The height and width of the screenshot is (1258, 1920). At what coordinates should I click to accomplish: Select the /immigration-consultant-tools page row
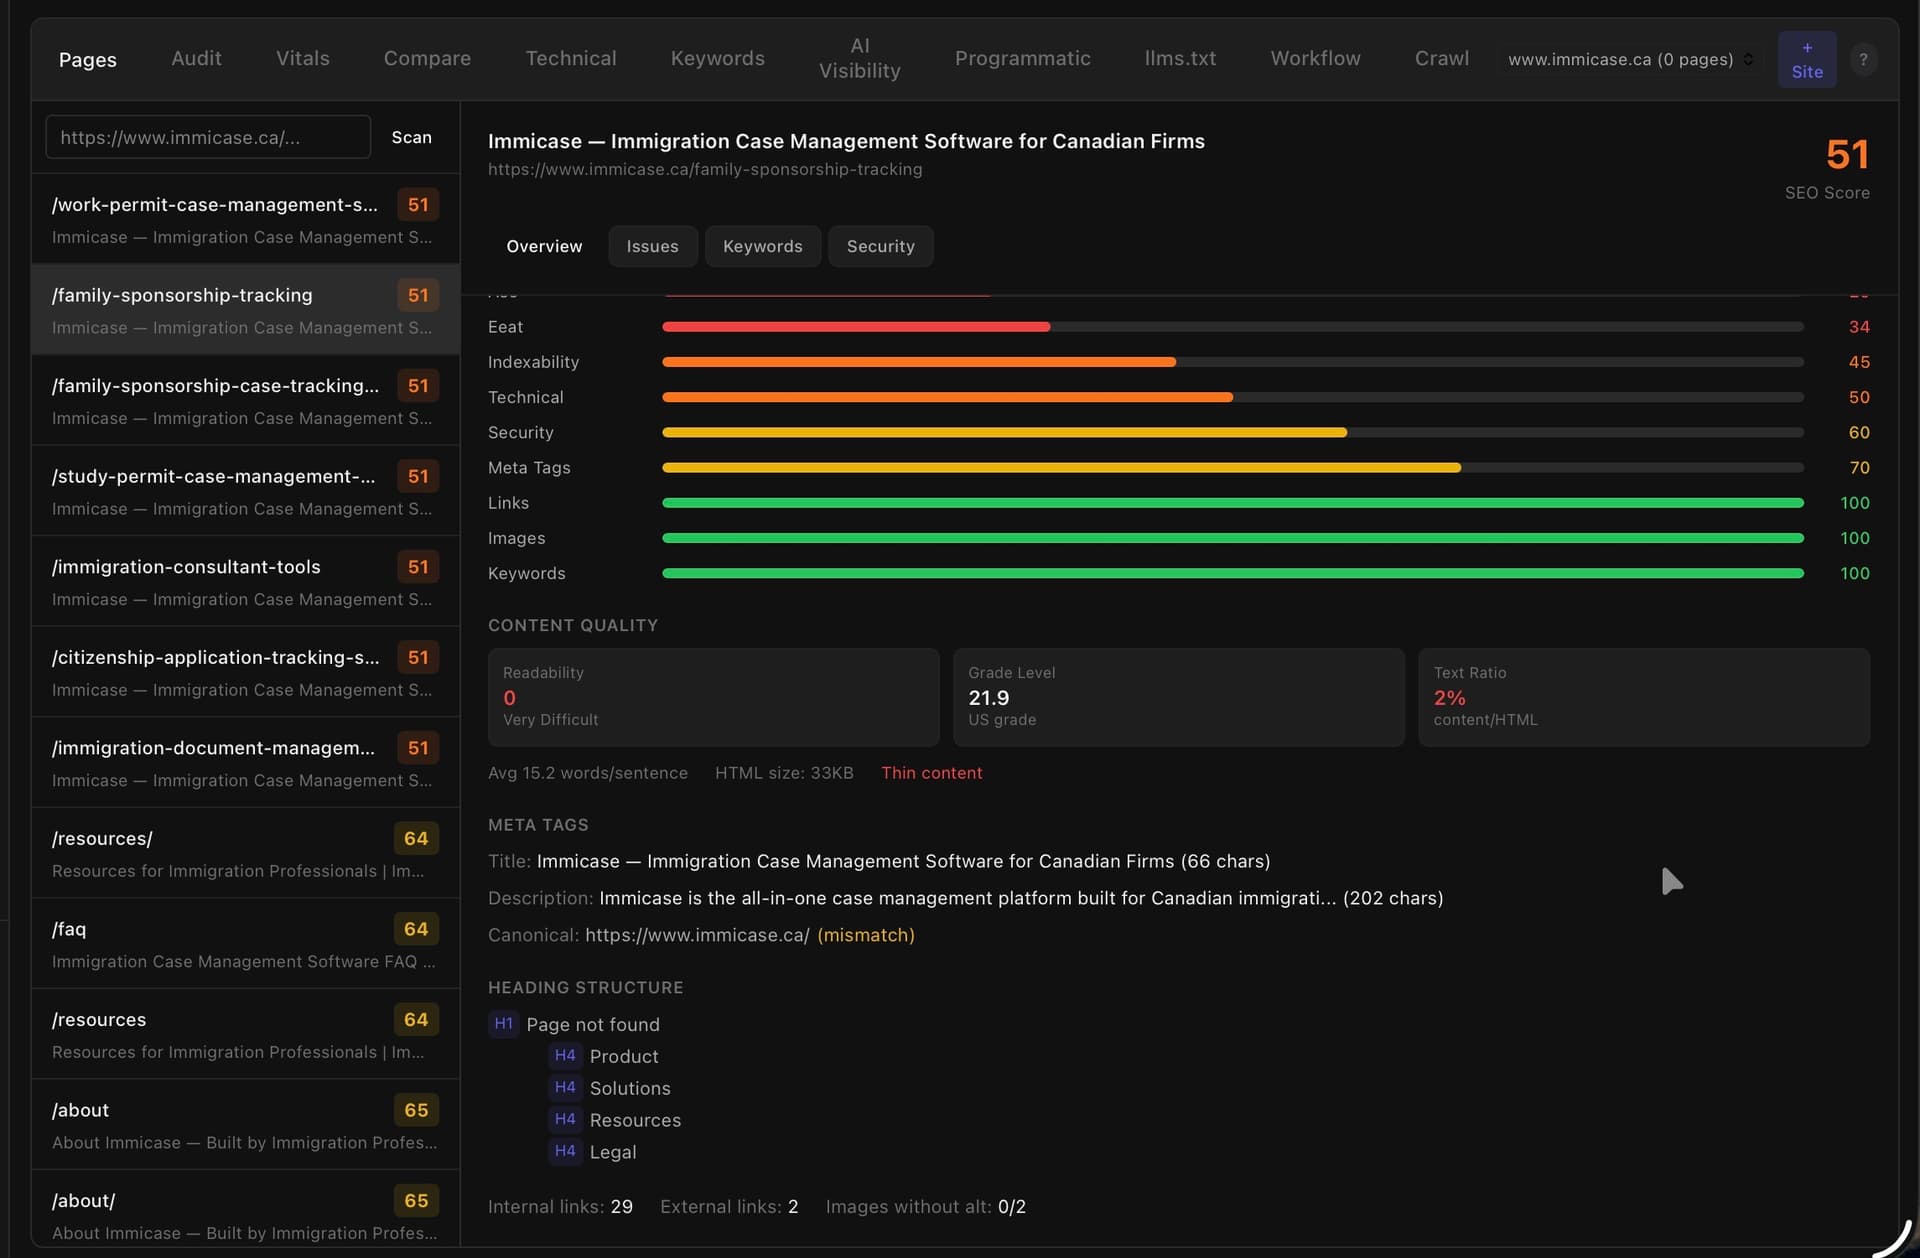pos(245,581)
